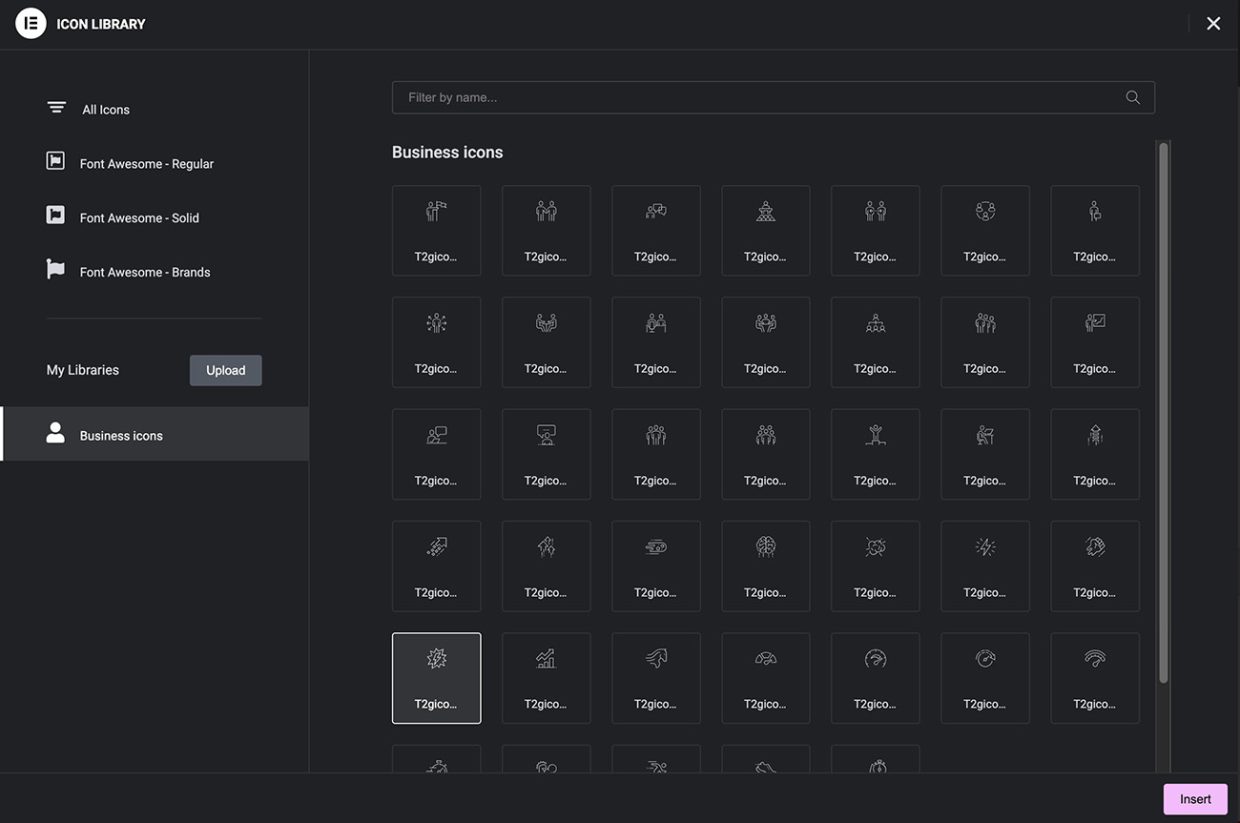Select the horse head icon

655,678
